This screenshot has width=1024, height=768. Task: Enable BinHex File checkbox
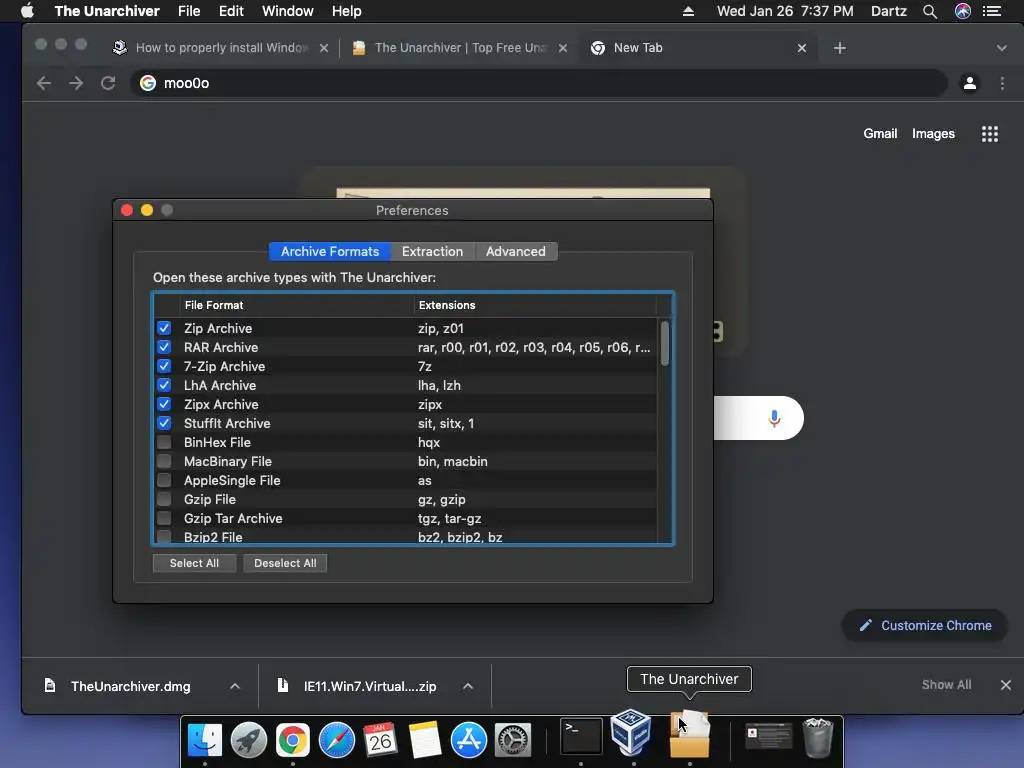point(164,442)
